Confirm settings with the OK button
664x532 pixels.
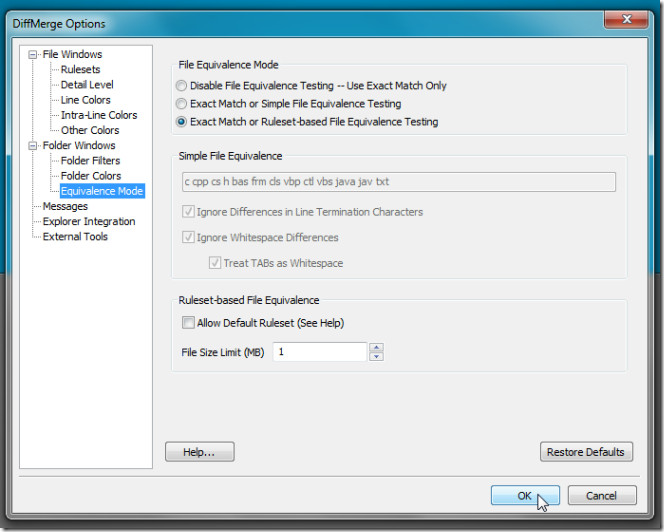(x=525, y=496)
